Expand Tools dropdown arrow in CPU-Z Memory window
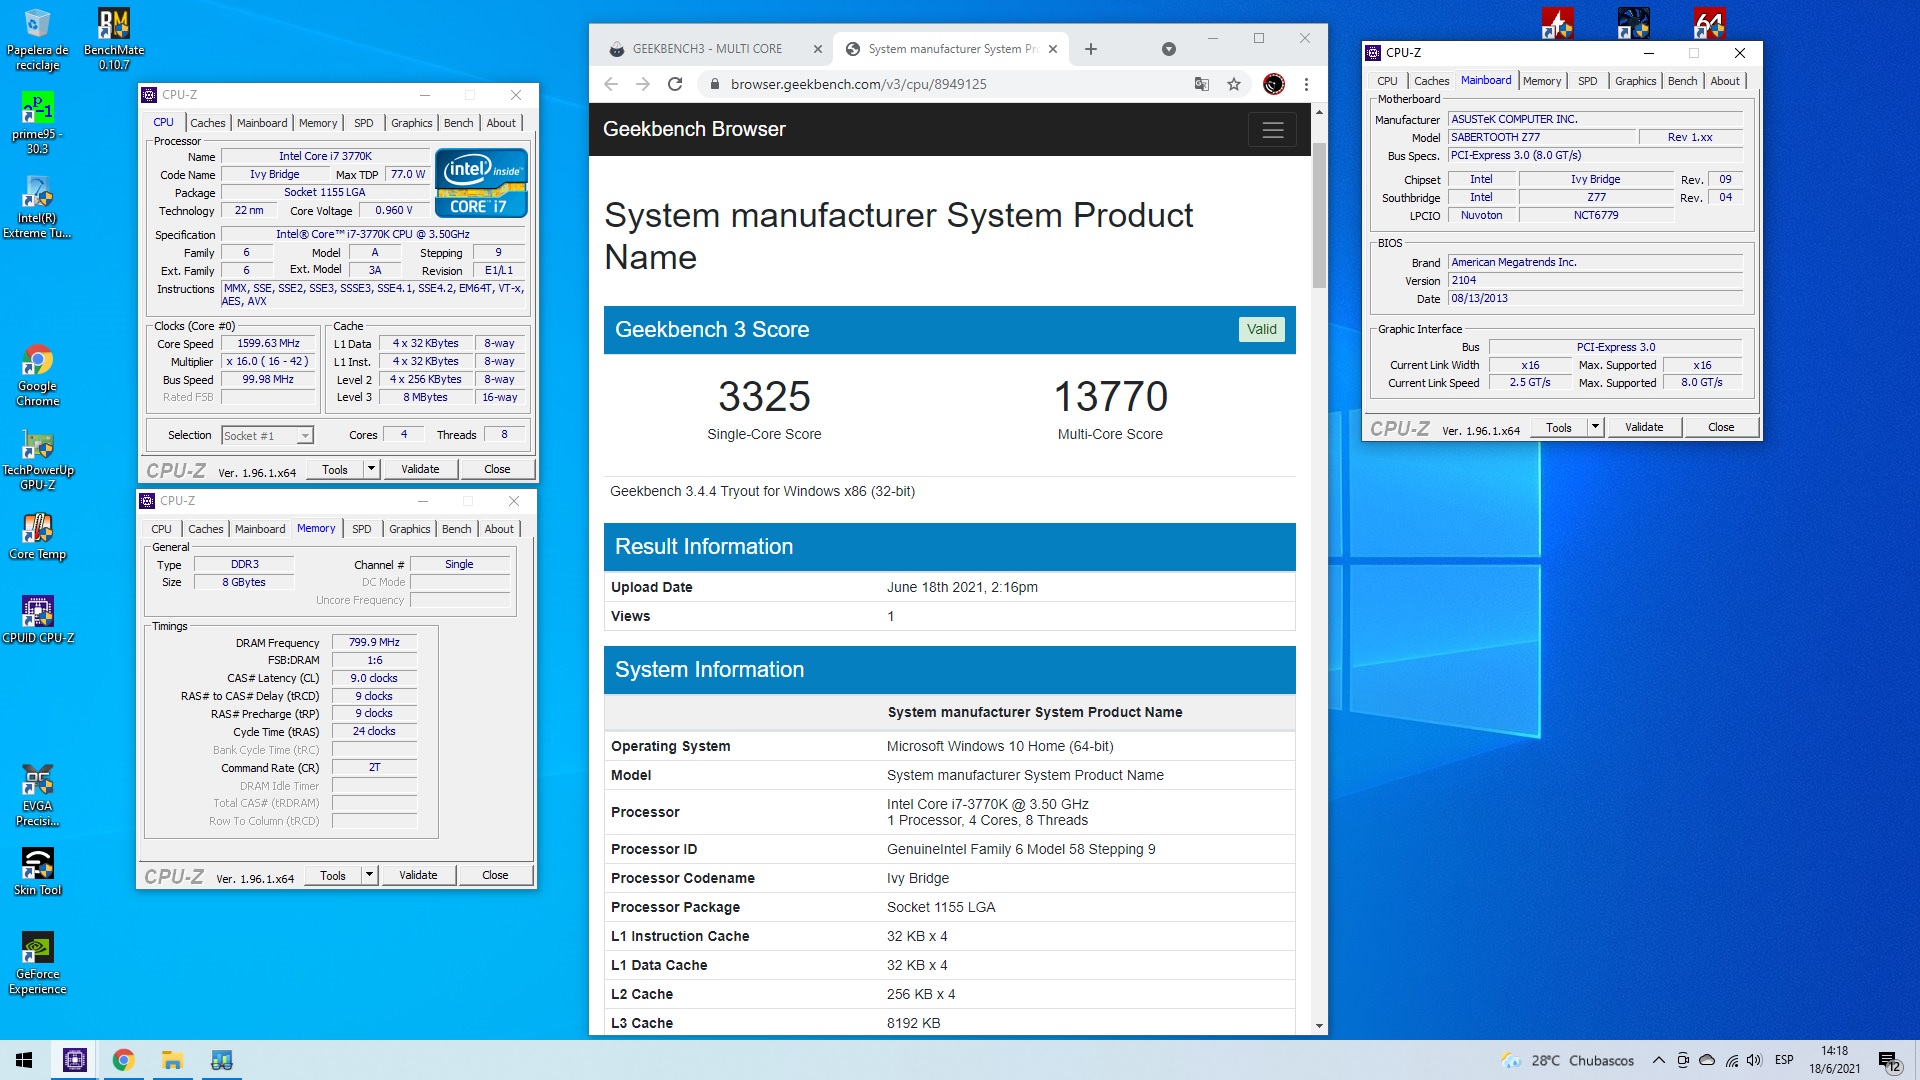The height and width of the screenshot is (1080, 1920). click(x=369, y=875)
